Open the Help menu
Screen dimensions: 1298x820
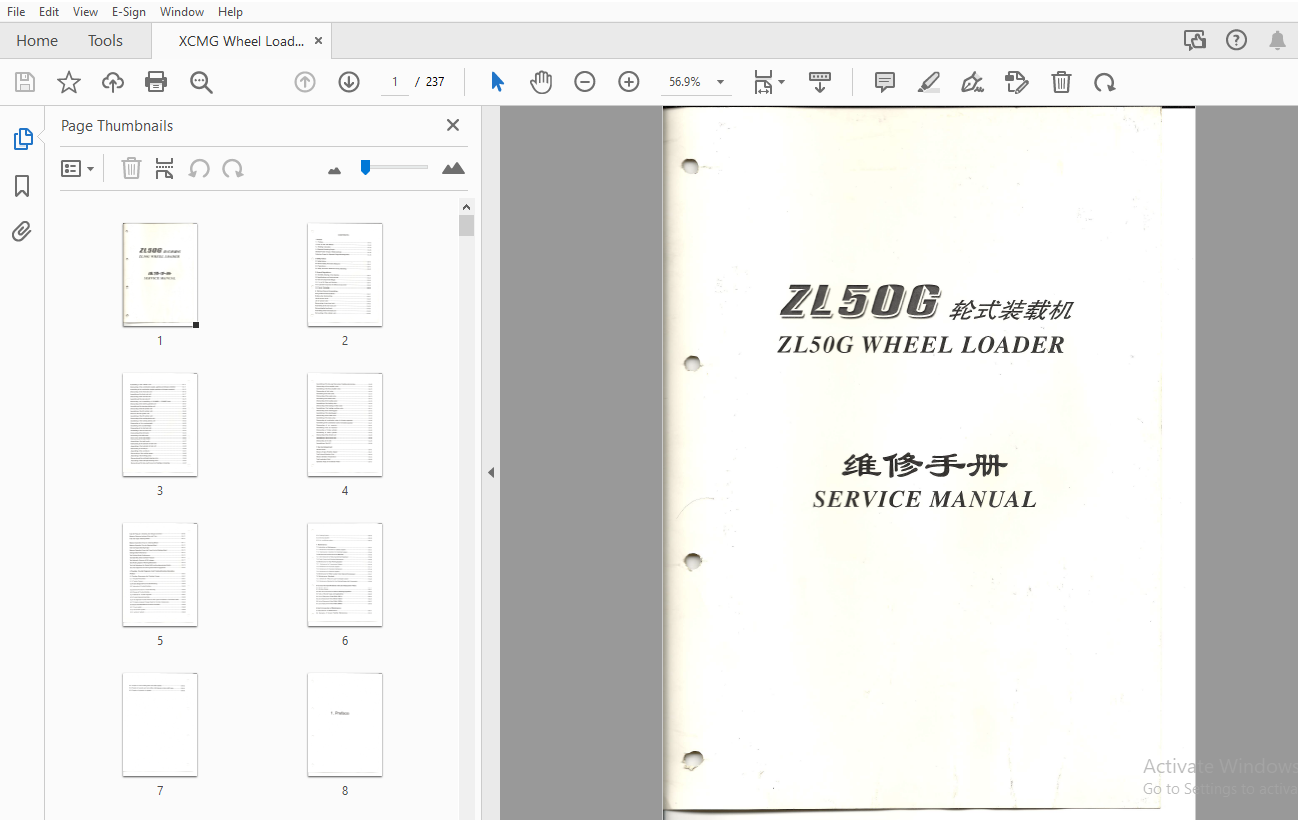pos(230,11)
